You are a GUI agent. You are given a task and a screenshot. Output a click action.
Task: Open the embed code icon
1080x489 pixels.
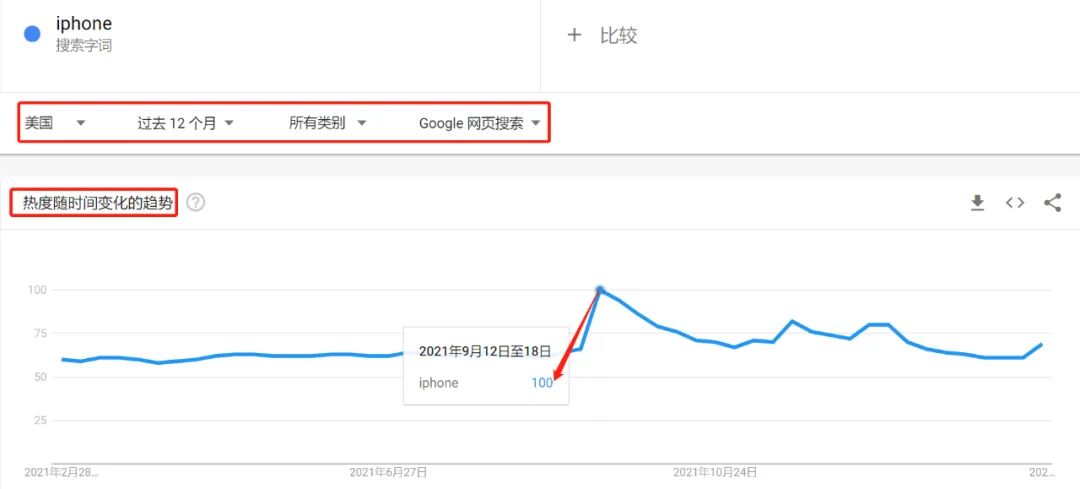point(1015,202)
